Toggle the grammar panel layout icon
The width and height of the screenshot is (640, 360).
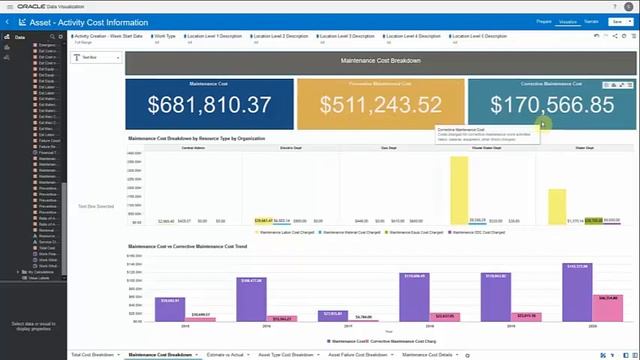click(x=635, y=356)
